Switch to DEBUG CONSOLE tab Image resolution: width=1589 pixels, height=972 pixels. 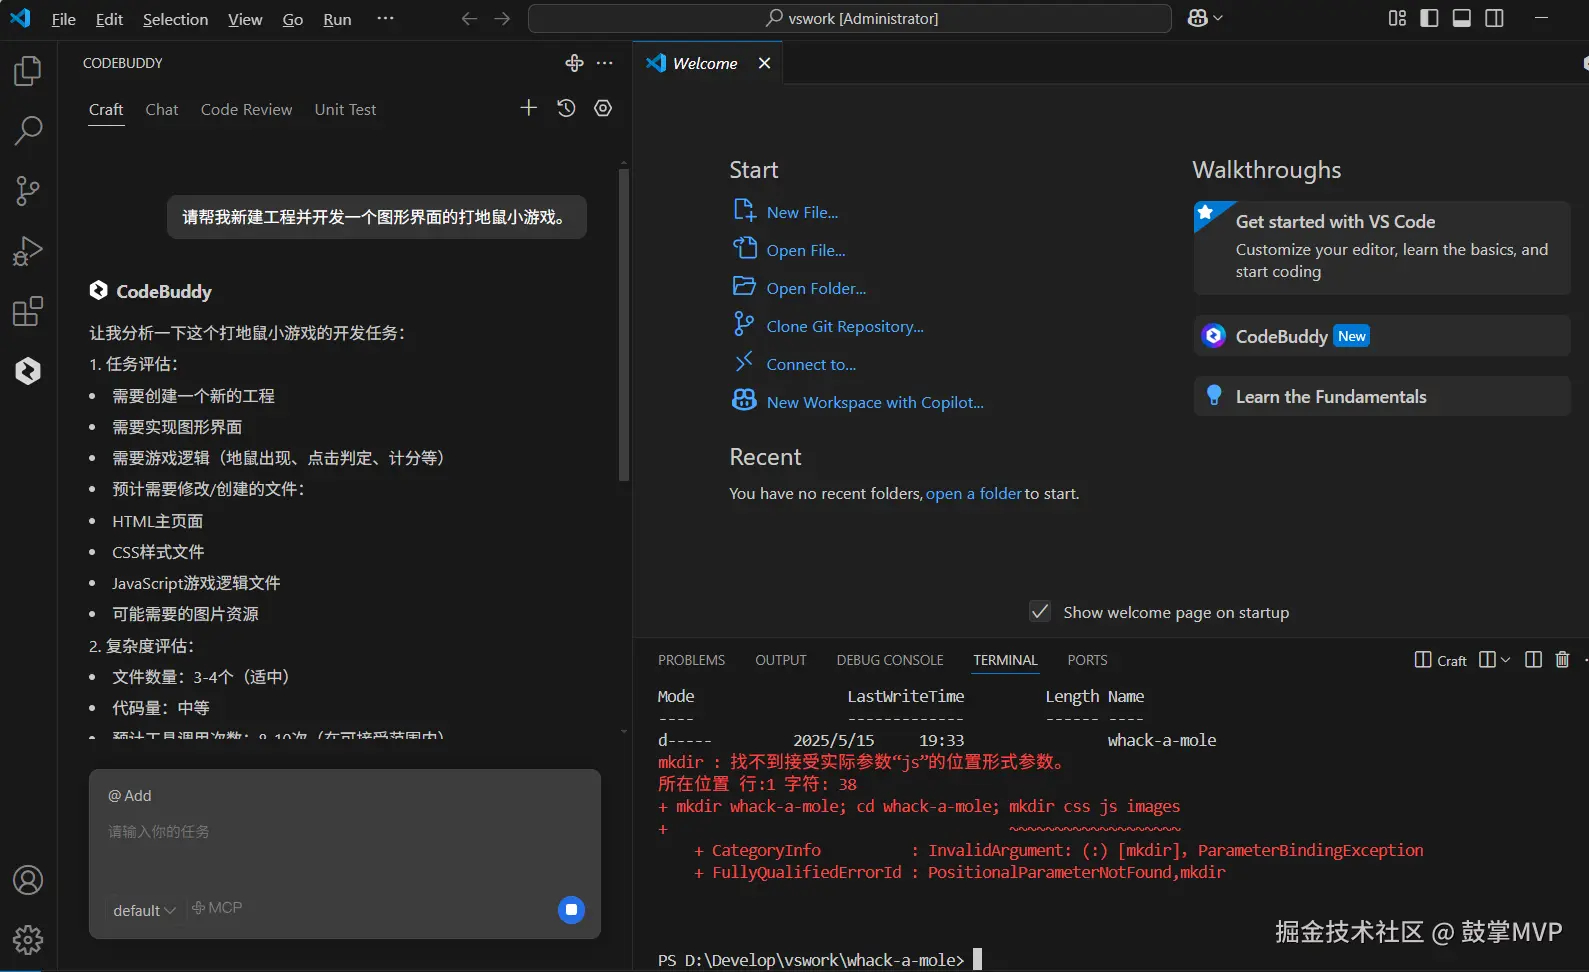pos(890,660)
